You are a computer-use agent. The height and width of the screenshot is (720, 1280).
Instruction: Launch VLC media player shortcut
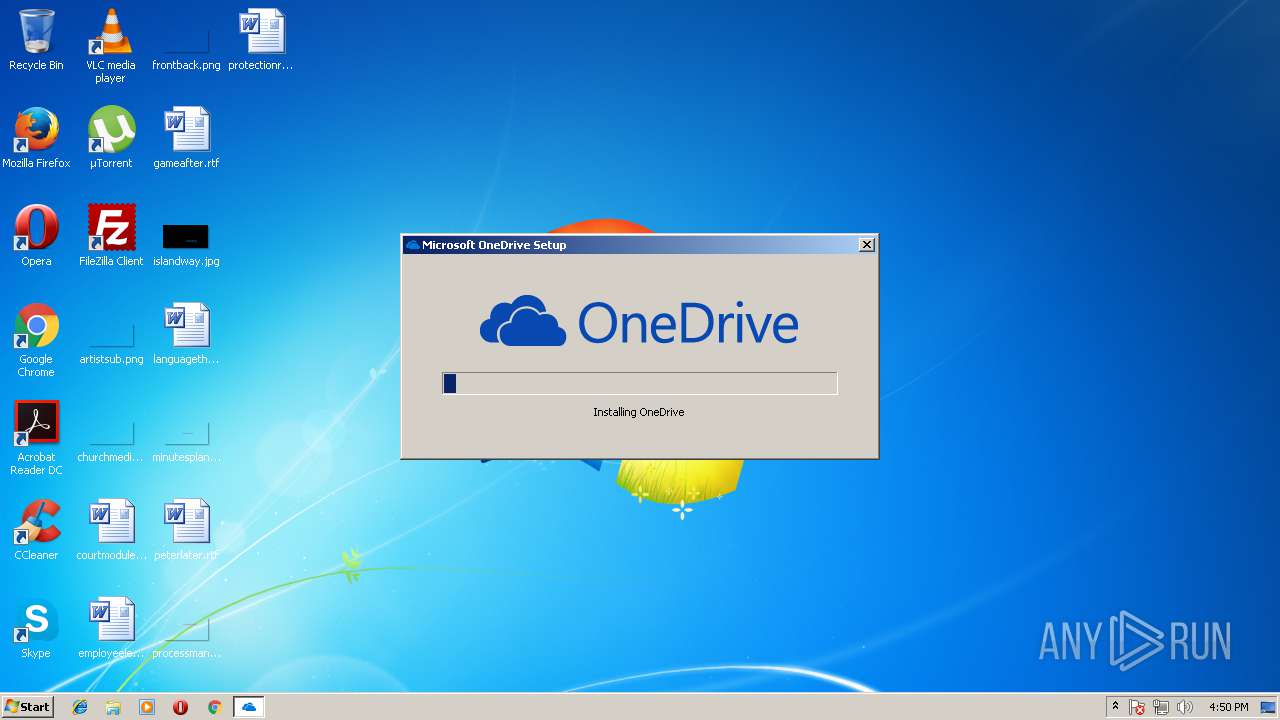(x=111, y=46)
